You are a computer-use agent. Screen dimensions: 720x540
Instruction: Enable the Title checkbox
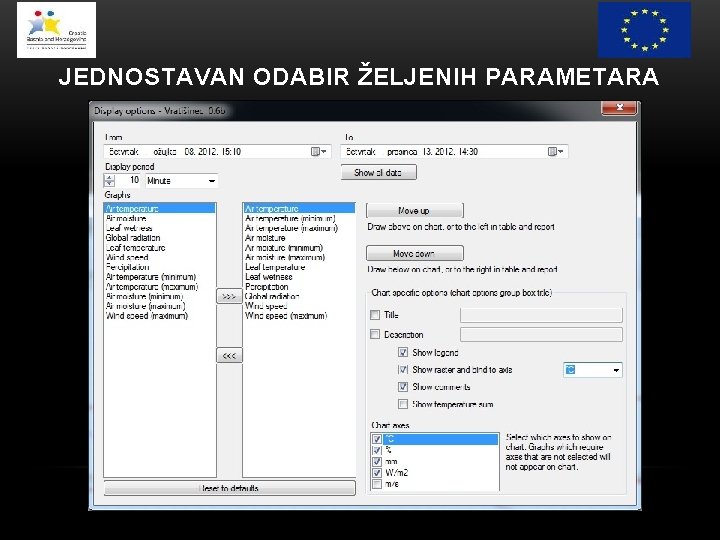375,315
